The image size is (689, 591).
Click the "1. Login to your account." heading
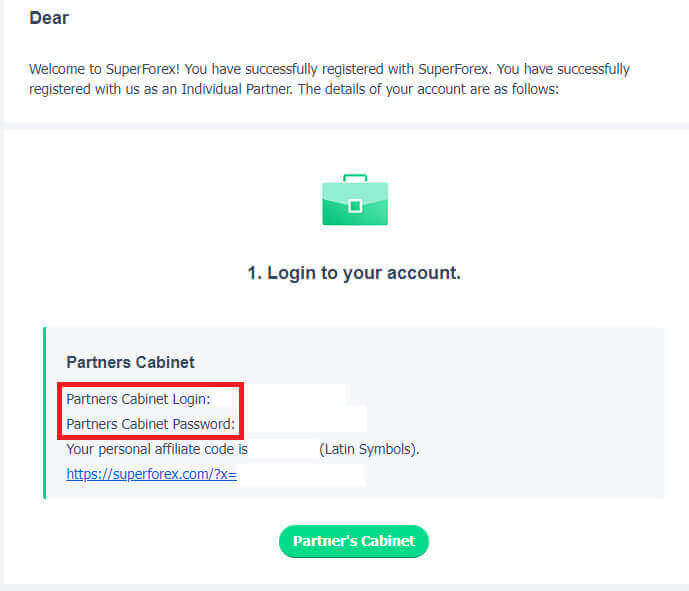coord(354,272)
